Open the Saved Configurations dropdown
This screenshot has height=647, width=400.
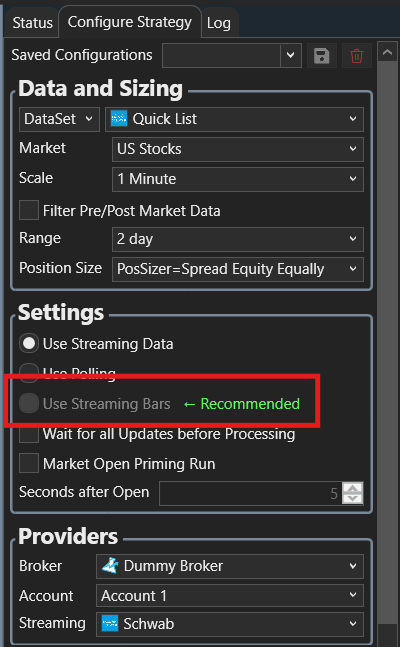[x=231, y=55]
